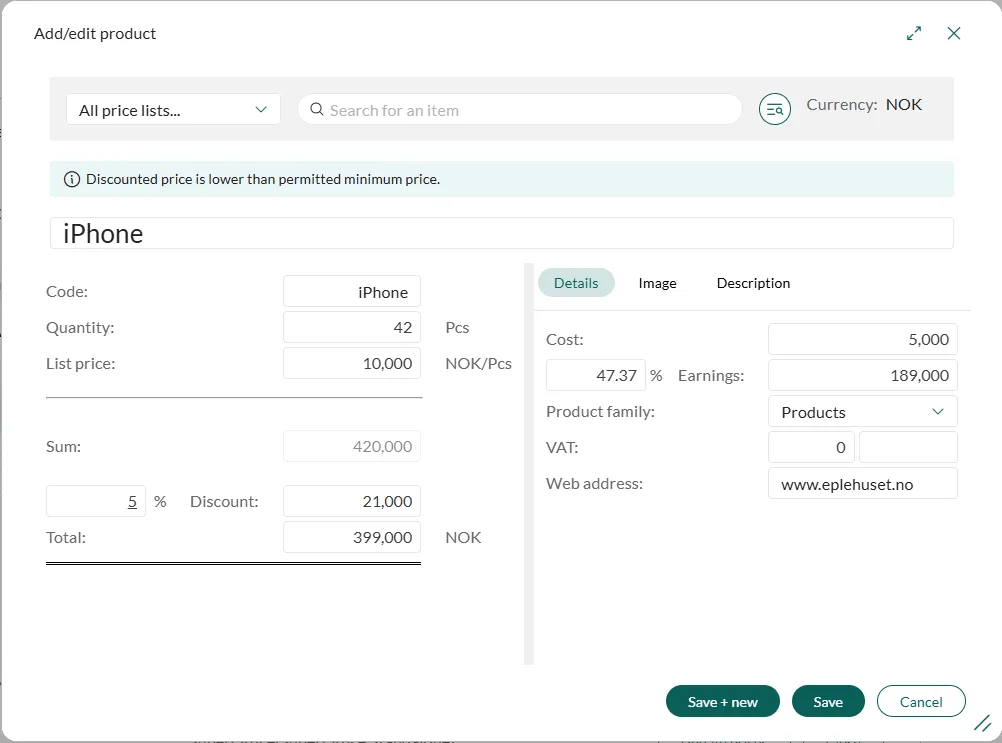Click the info icon in the warning banner
This screenshot has height=743, width=1002.
coord(72,179)
